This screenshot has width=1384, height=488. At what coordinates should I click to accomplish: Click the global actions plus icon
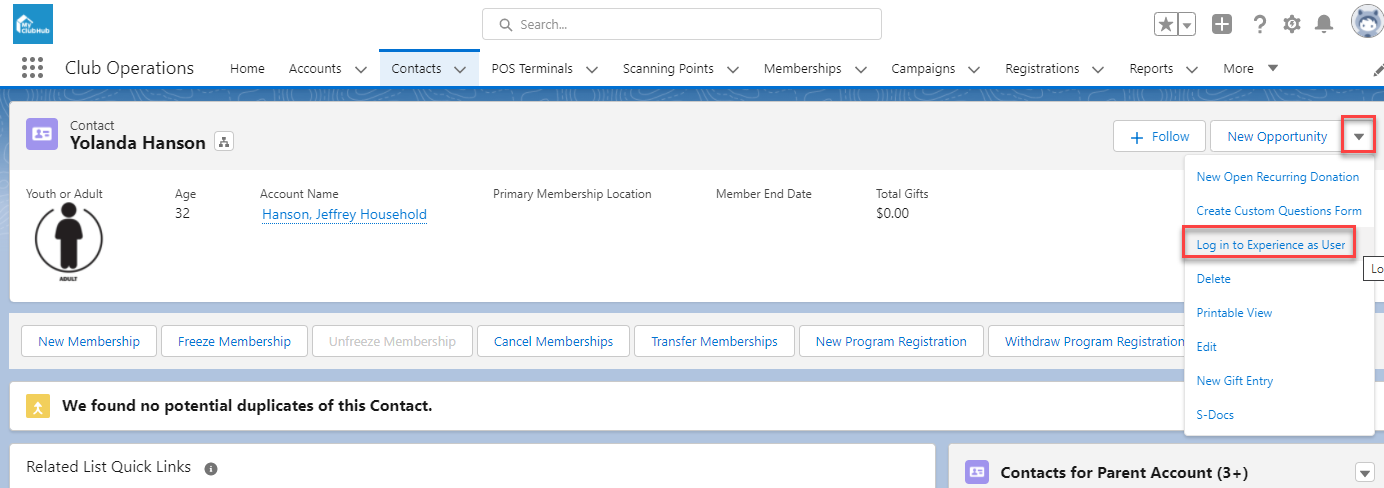coord(1222,24)
